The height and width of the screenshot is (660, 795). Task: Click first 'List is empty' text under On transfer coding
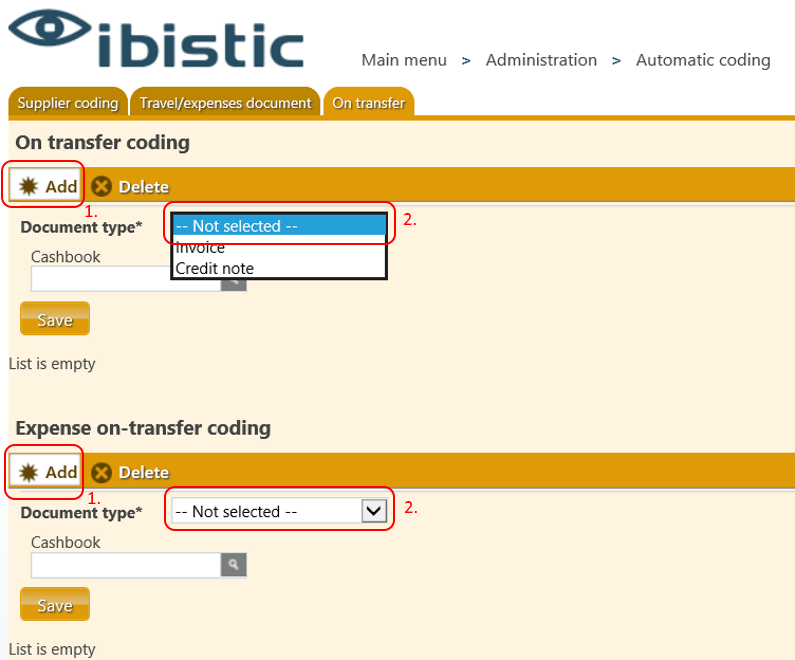click(x=52, y=364)
